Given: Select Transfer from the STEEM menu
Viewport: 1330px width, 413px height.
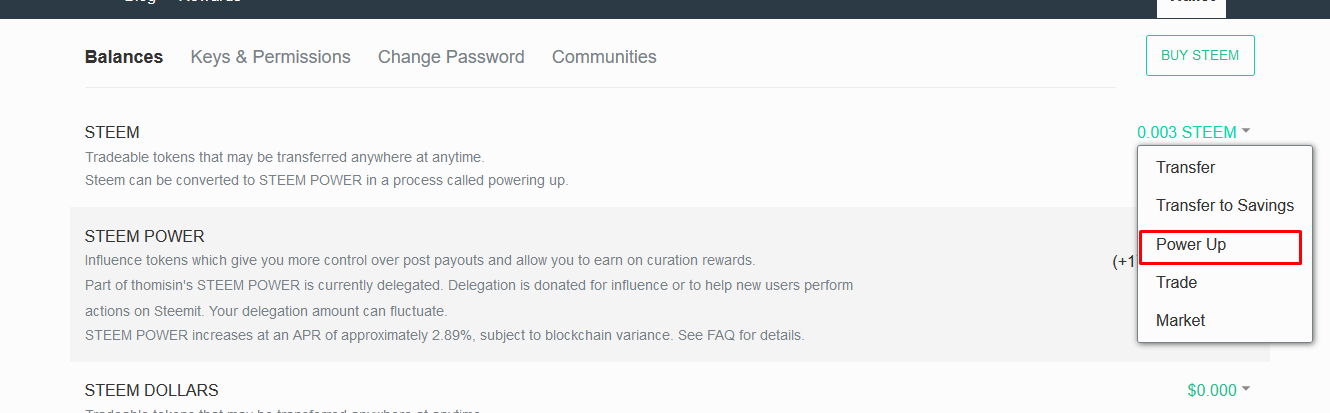Looking at the screenshot, I should 1185,168.
